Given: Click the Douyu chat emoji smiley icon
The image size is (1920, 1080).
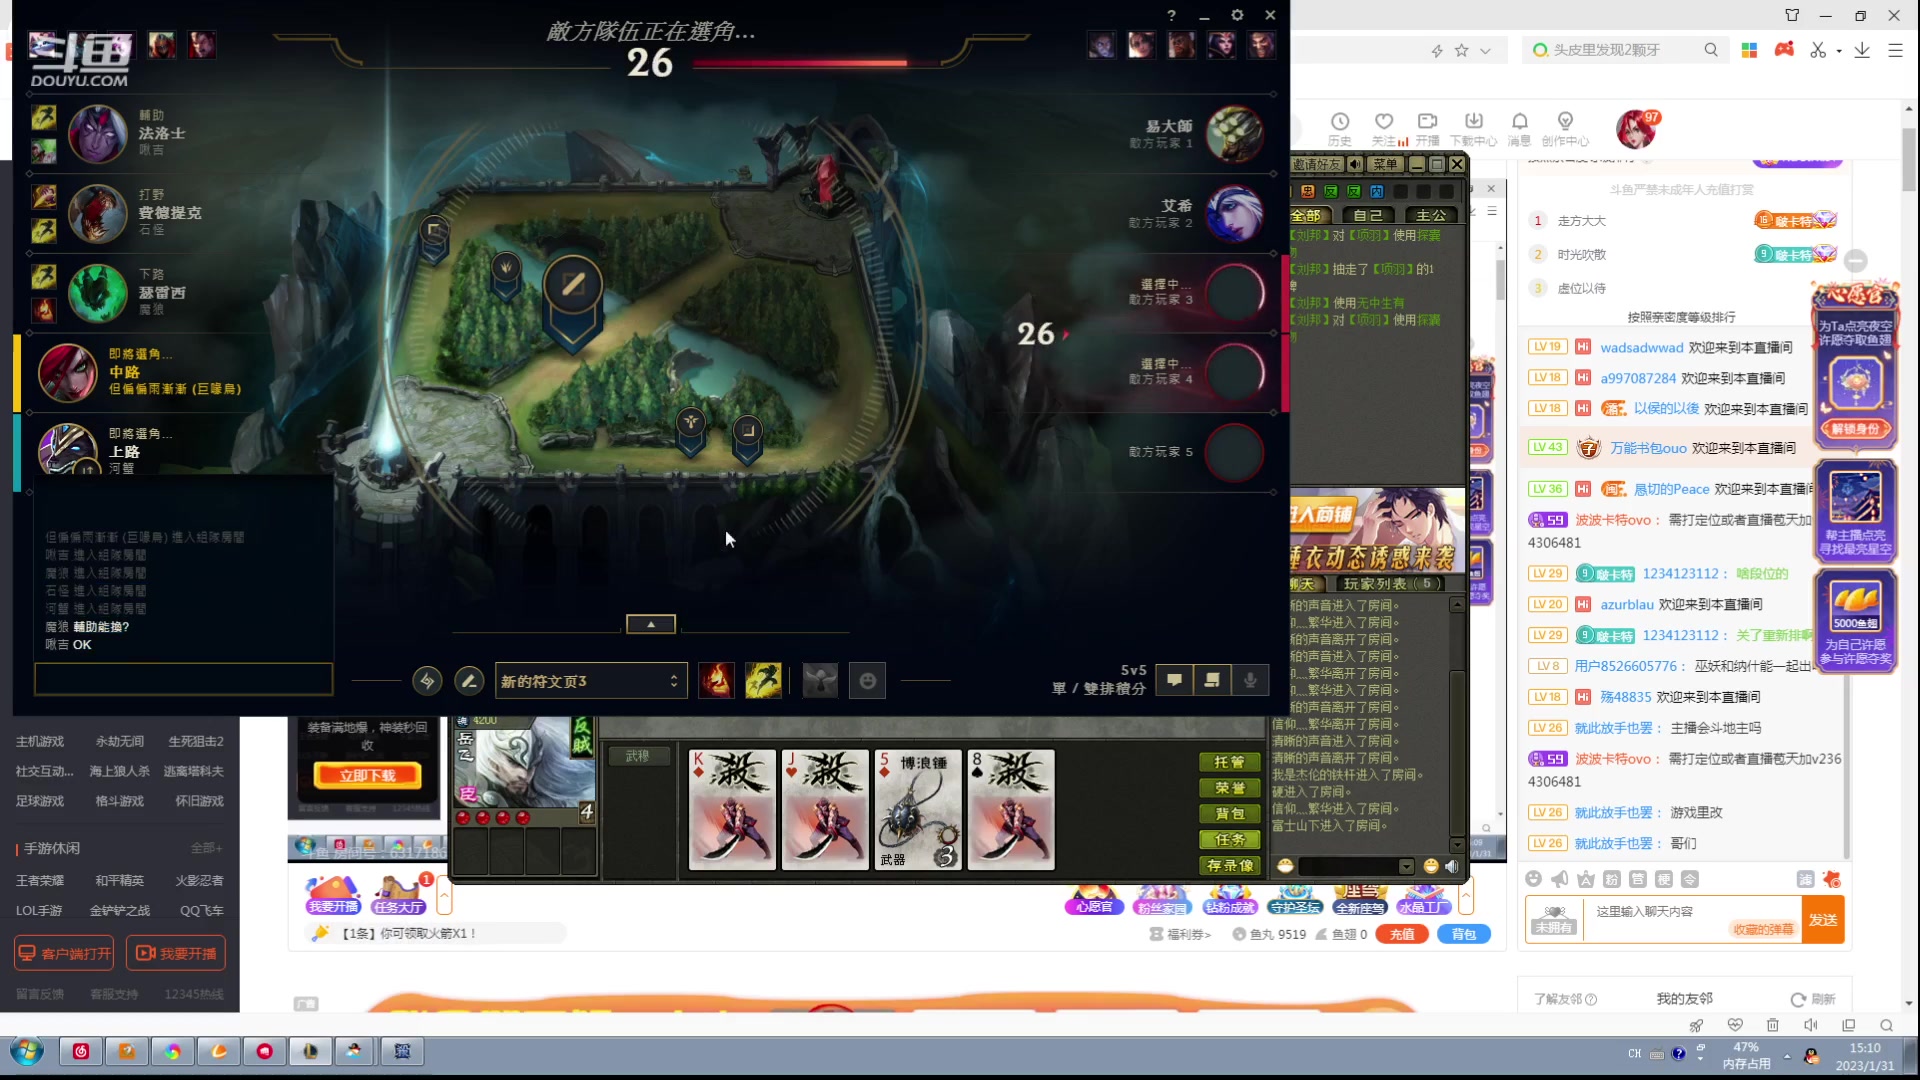Looking at the screenshot, I should coord(1533,879).
